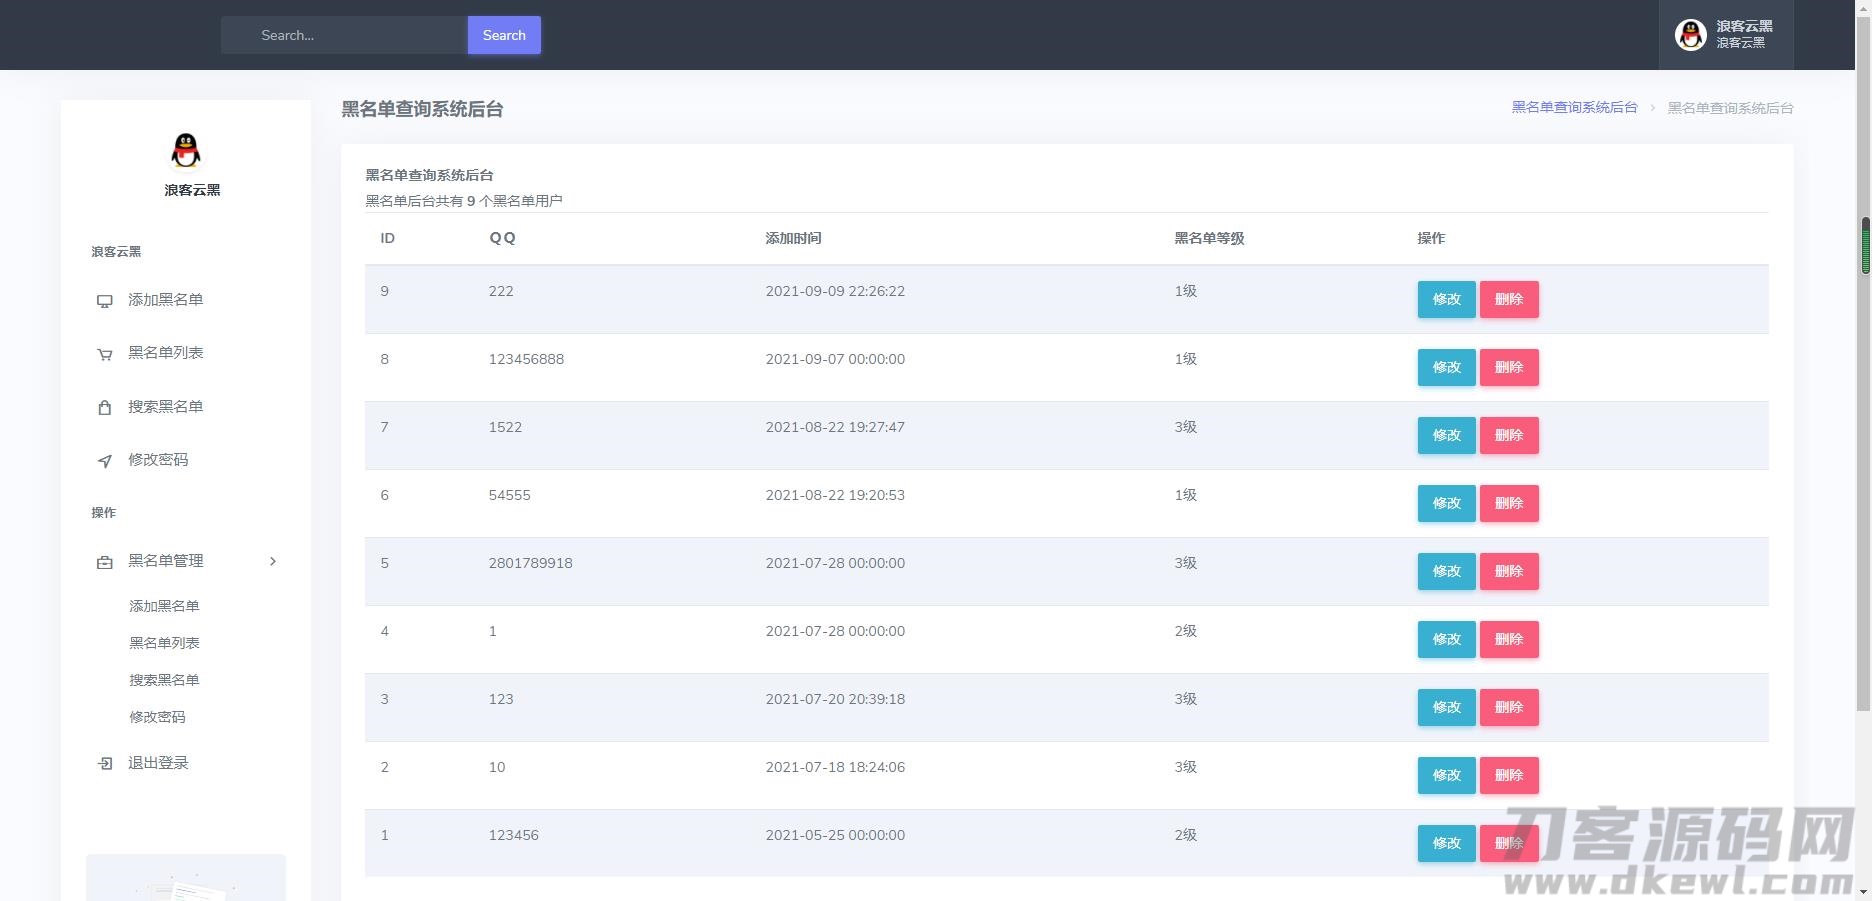Click the bag icon beside 搜索黑名单
The width and height of the screenshot is (1872, 901).
(104, 408)
